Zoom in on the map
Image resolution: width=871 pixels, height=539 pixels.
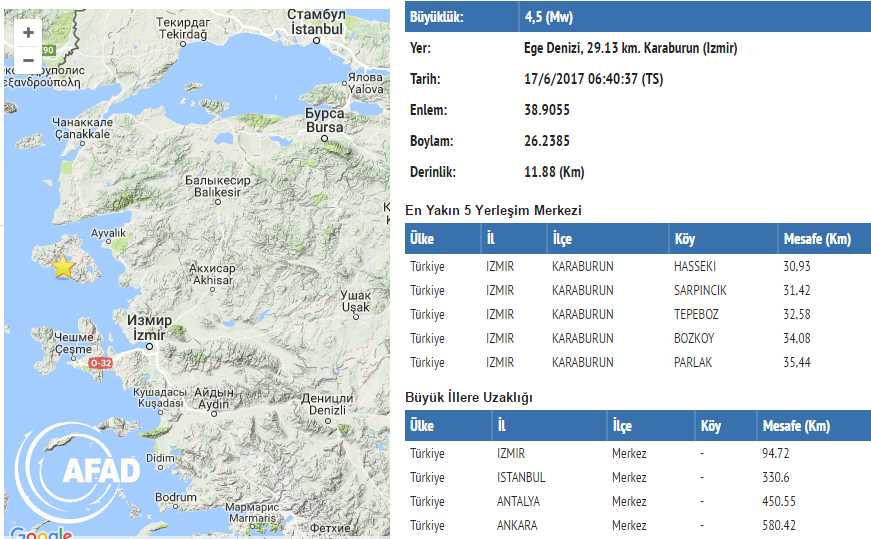point(28,32)
